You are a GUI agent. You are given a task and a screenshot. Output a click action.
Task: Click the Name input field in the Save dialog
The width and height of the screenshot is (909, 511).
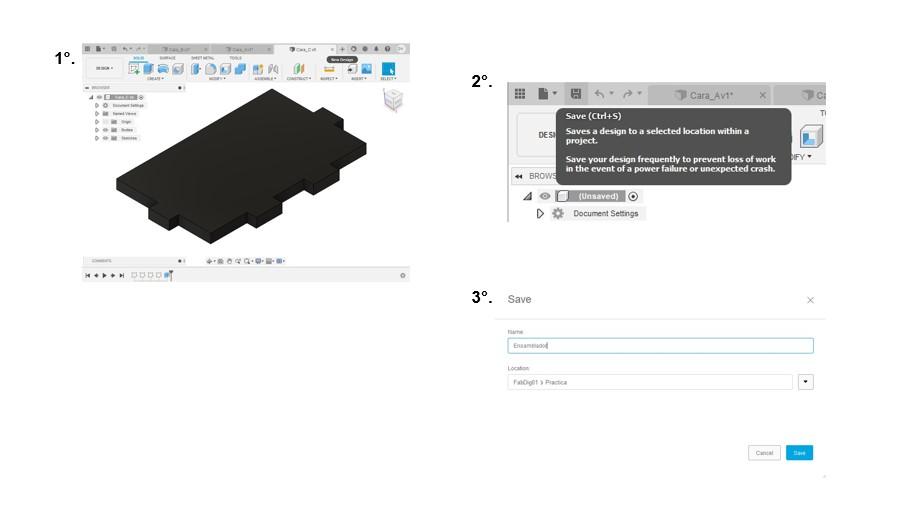pyautogui.click(x=660, y=346)
